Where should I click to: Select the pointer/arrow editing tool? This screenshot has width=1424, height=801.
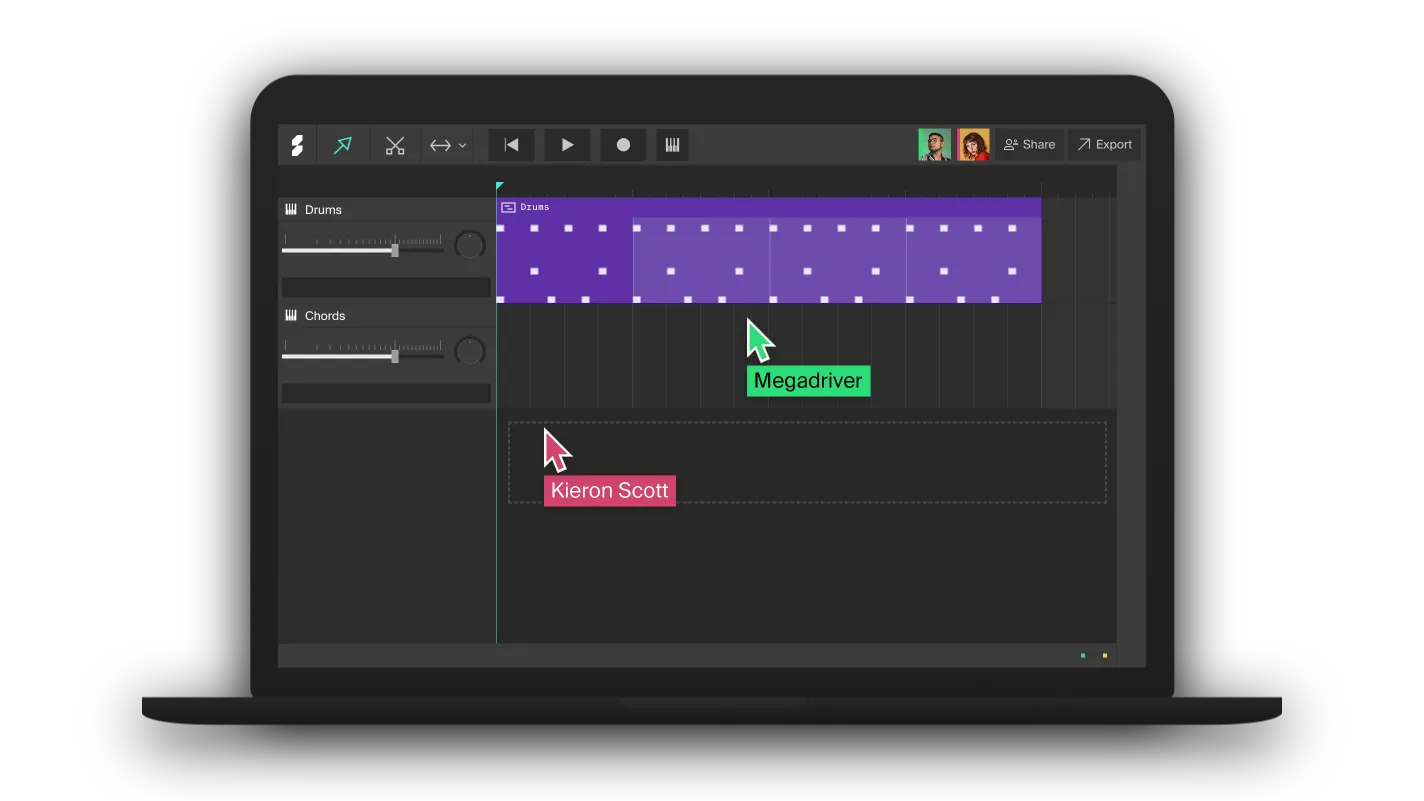tap(343, 144)
